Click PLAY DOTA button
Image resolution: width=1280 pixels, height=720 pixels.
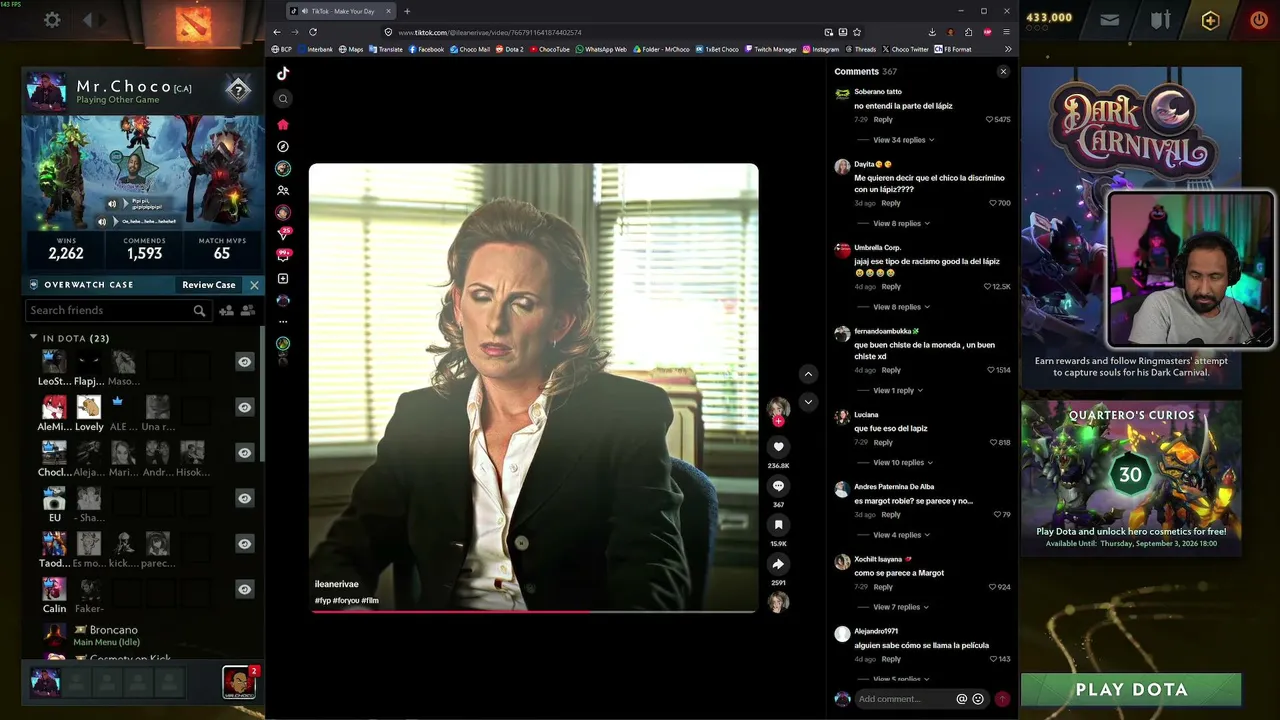(1131, 690)
